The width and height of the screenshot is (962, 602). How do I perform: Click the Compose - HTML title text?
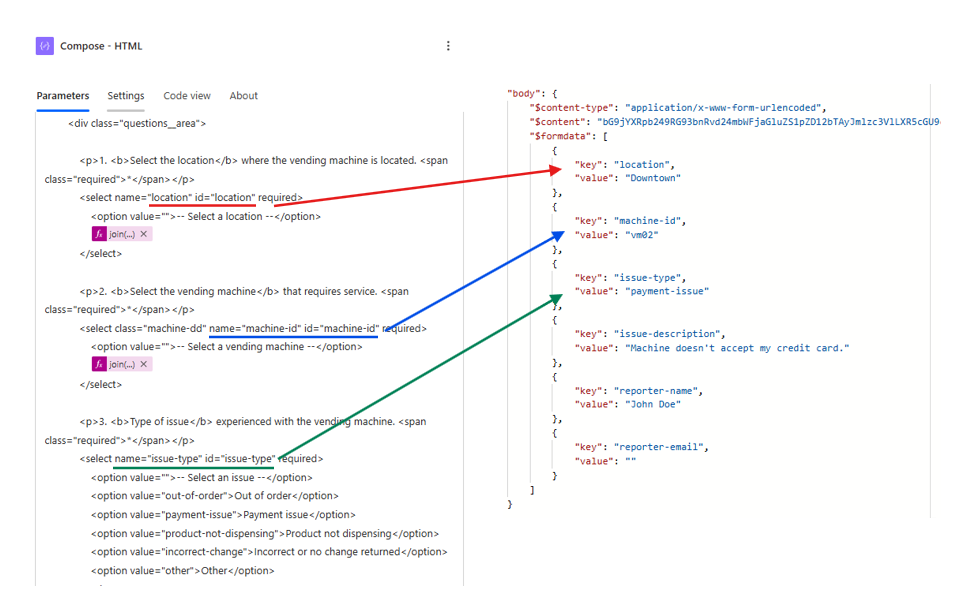coord(100,45)
